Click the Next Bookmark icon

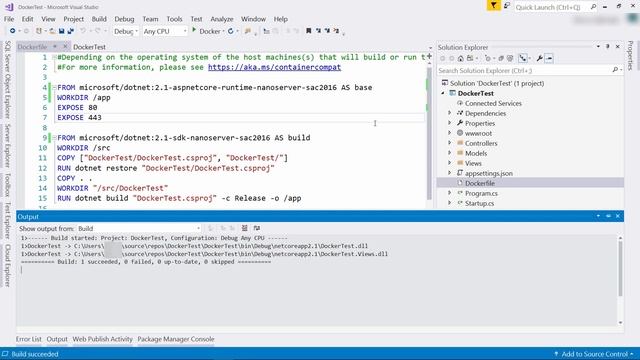[x=327, y=31]
